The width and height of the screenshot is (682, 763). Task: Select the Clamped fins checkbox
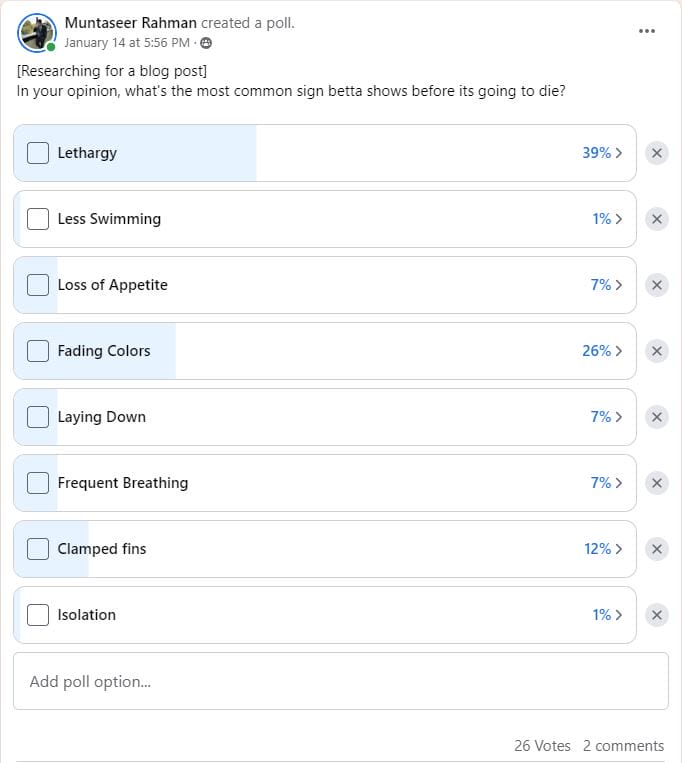(x=38, y=549)
